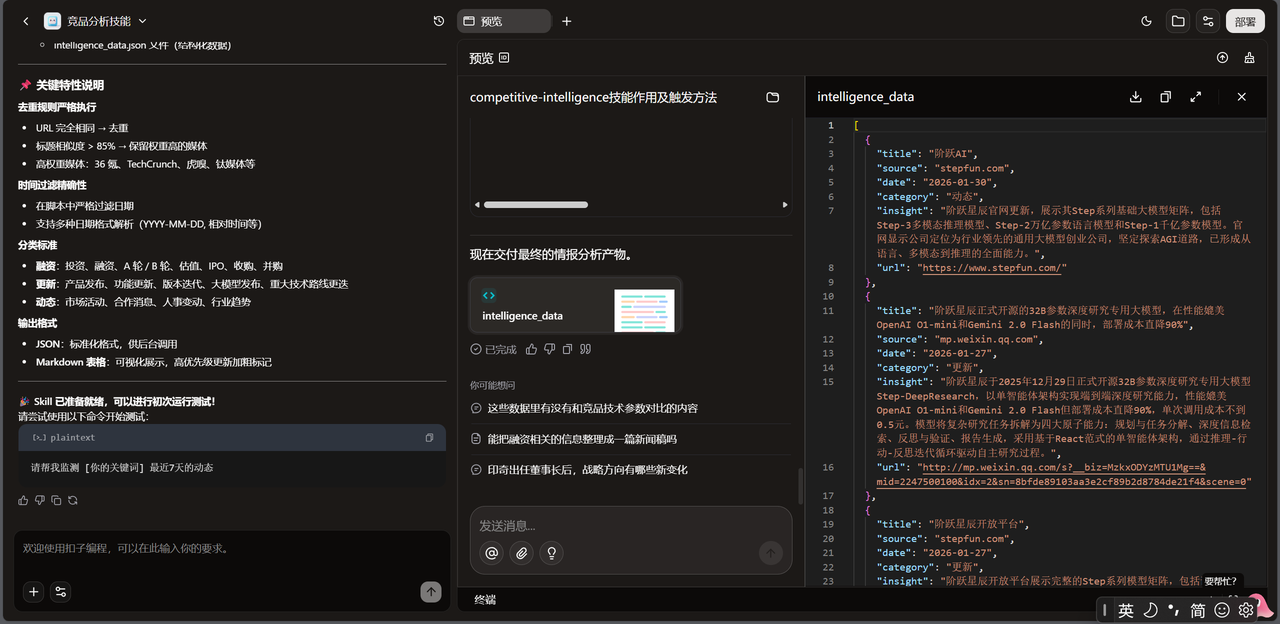Open the chat history clock icon
1280x624 pixels.
439,21
